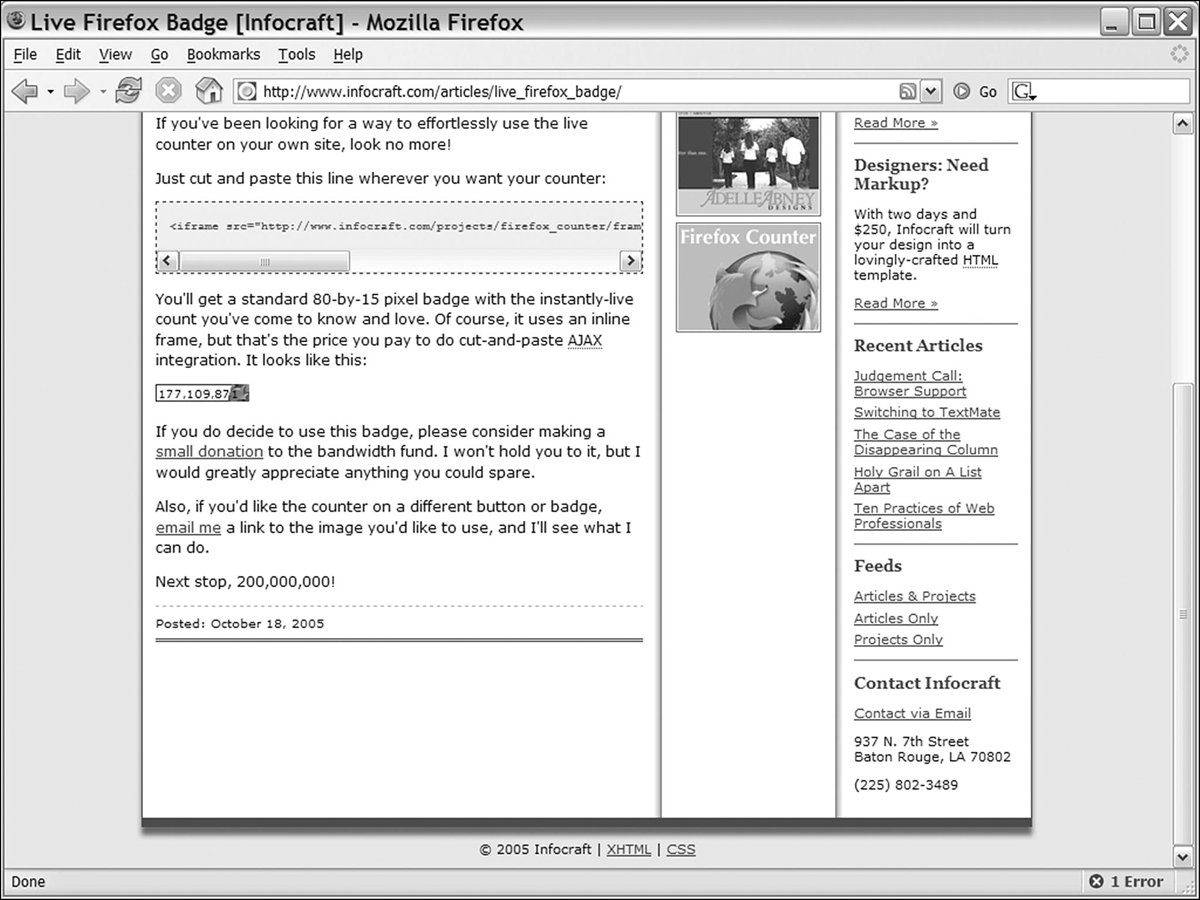Click top Read More link above Designers heading
Viewport: 1200px width, 900px height.
(896, 123)
